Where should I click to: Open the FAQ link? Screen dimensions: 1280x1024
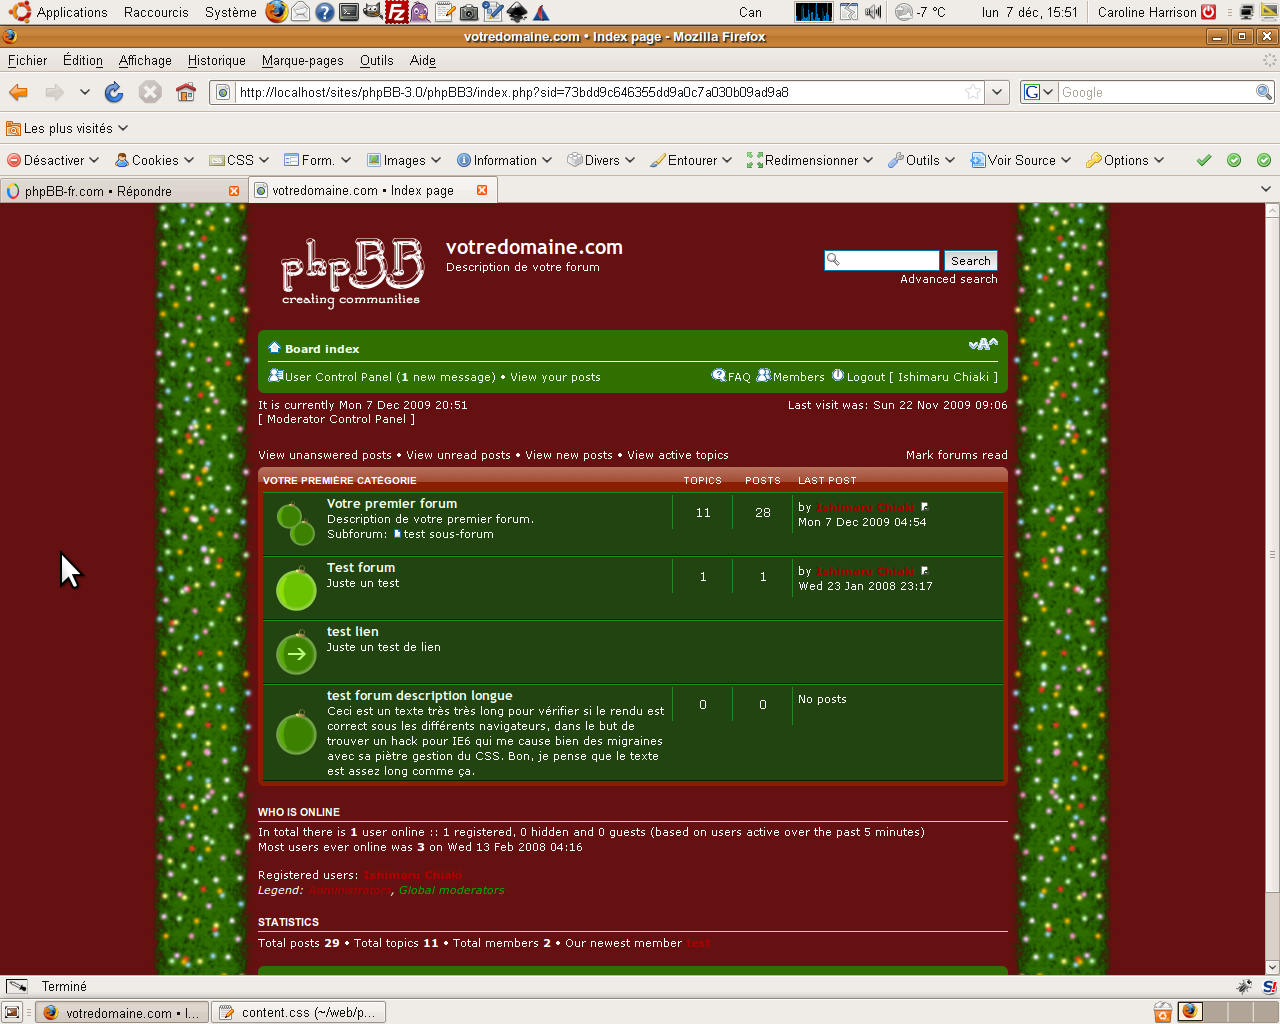click(x=739, y=377)
